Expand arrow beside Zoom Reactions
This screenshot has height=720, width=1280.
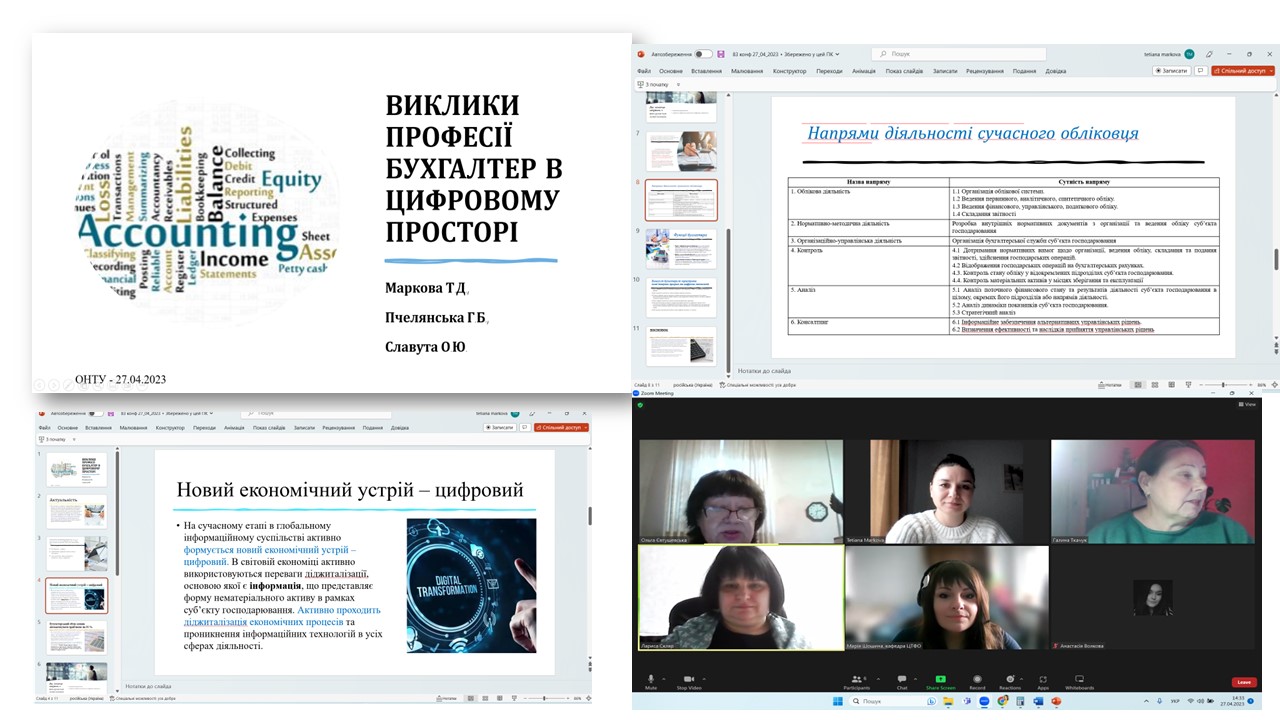coord(1021,678)
